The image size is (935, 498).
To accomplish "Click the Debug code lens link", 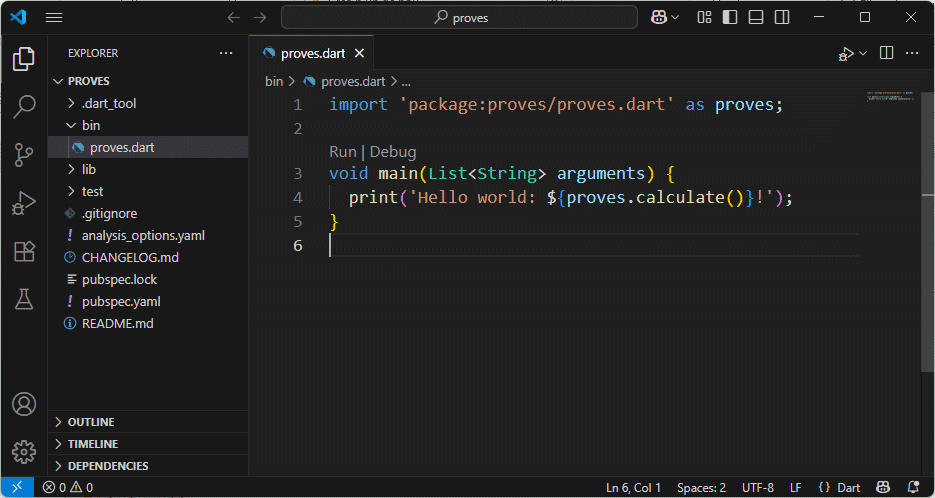I will point(393,152).
